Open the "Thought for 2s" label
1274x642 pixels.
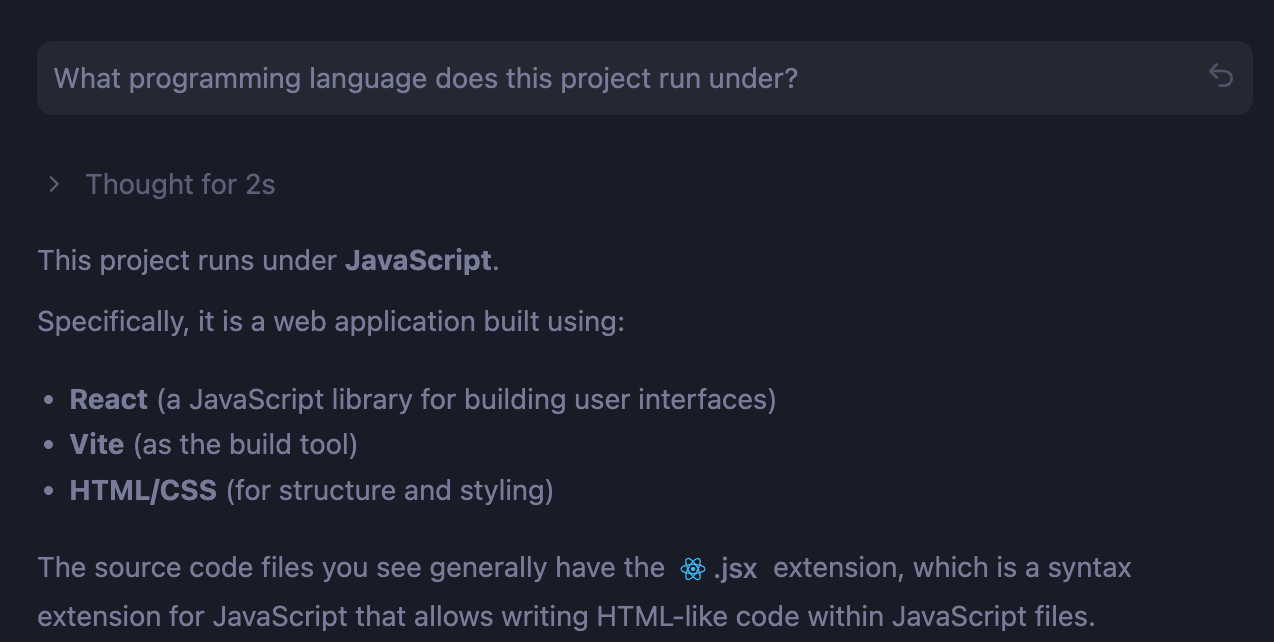(180, 184)
